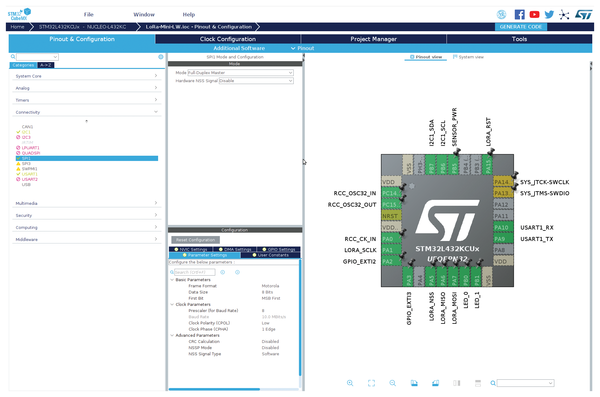Open DMA Settings tab

235,249
